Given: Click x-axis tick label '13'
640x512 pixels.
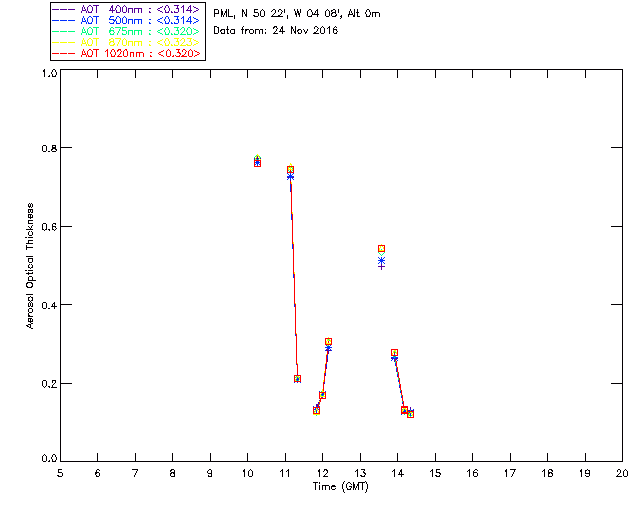Looking at the screenshot, I should 360,473.
